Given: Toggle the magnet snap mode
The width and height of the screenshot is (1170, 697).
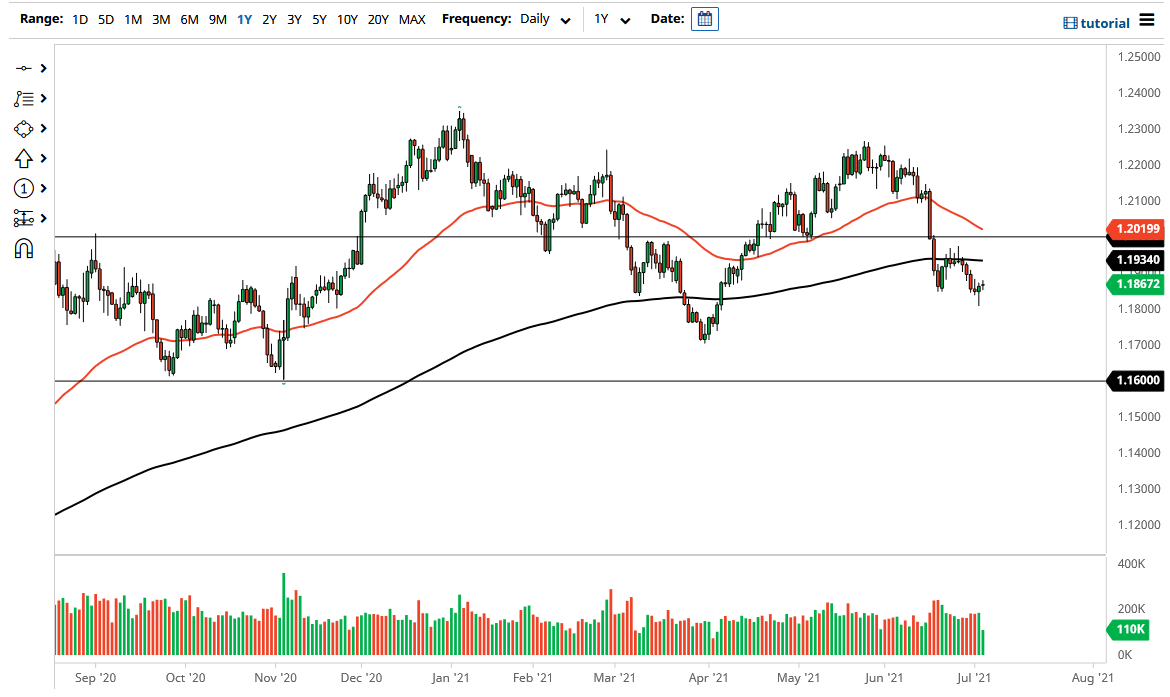Looking at the screenshot, I should [x=24, y=249].
